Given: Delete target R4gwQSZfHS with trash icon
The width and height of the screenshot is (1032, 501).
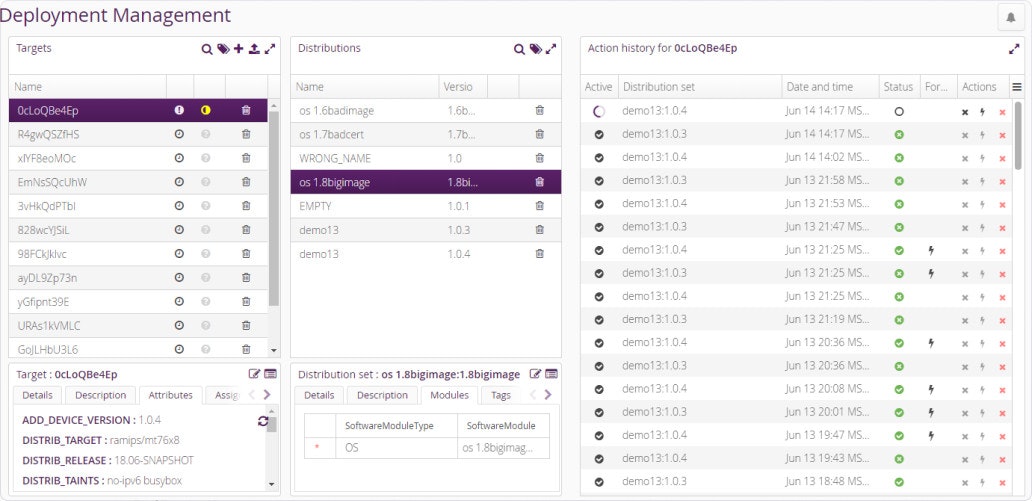Looking at the screenshot, I should (x=246, y=134).
